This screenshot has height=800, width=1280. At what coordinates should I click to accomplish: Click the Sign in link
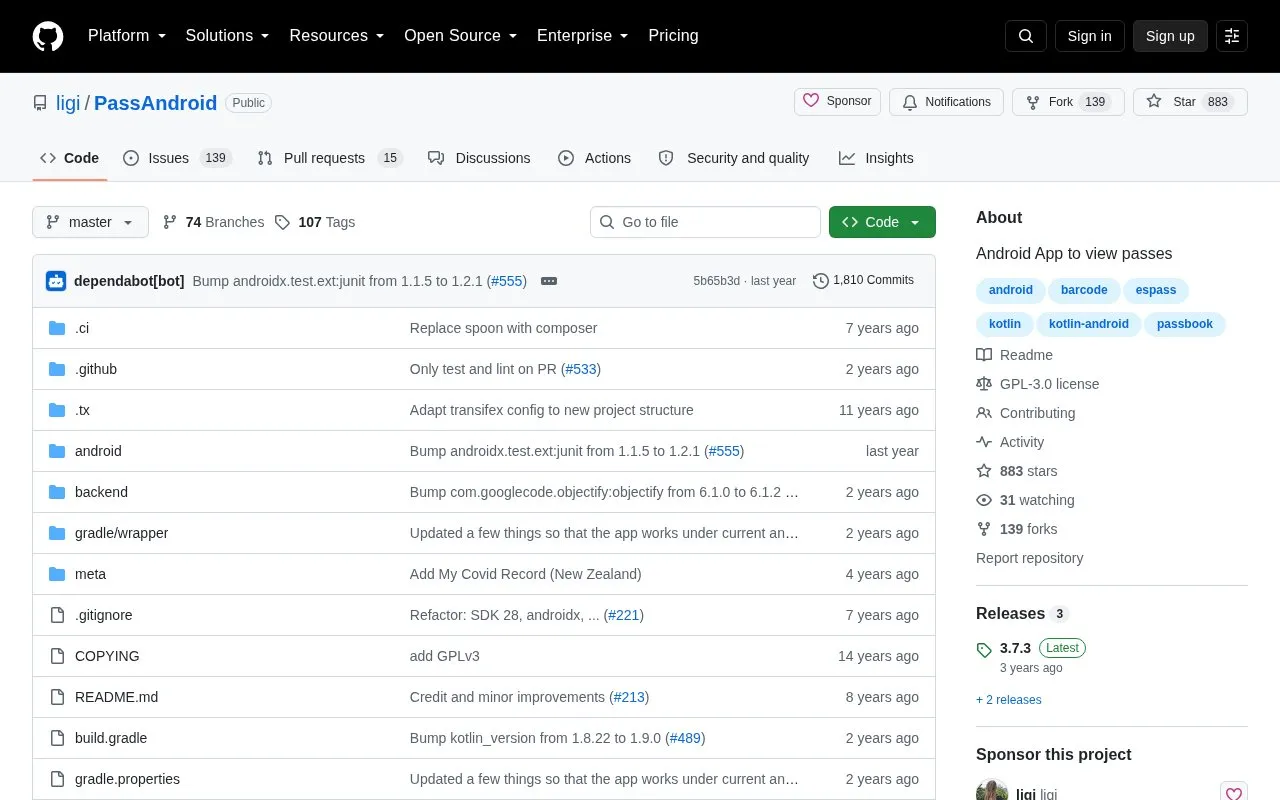(x=1089, y=36)
